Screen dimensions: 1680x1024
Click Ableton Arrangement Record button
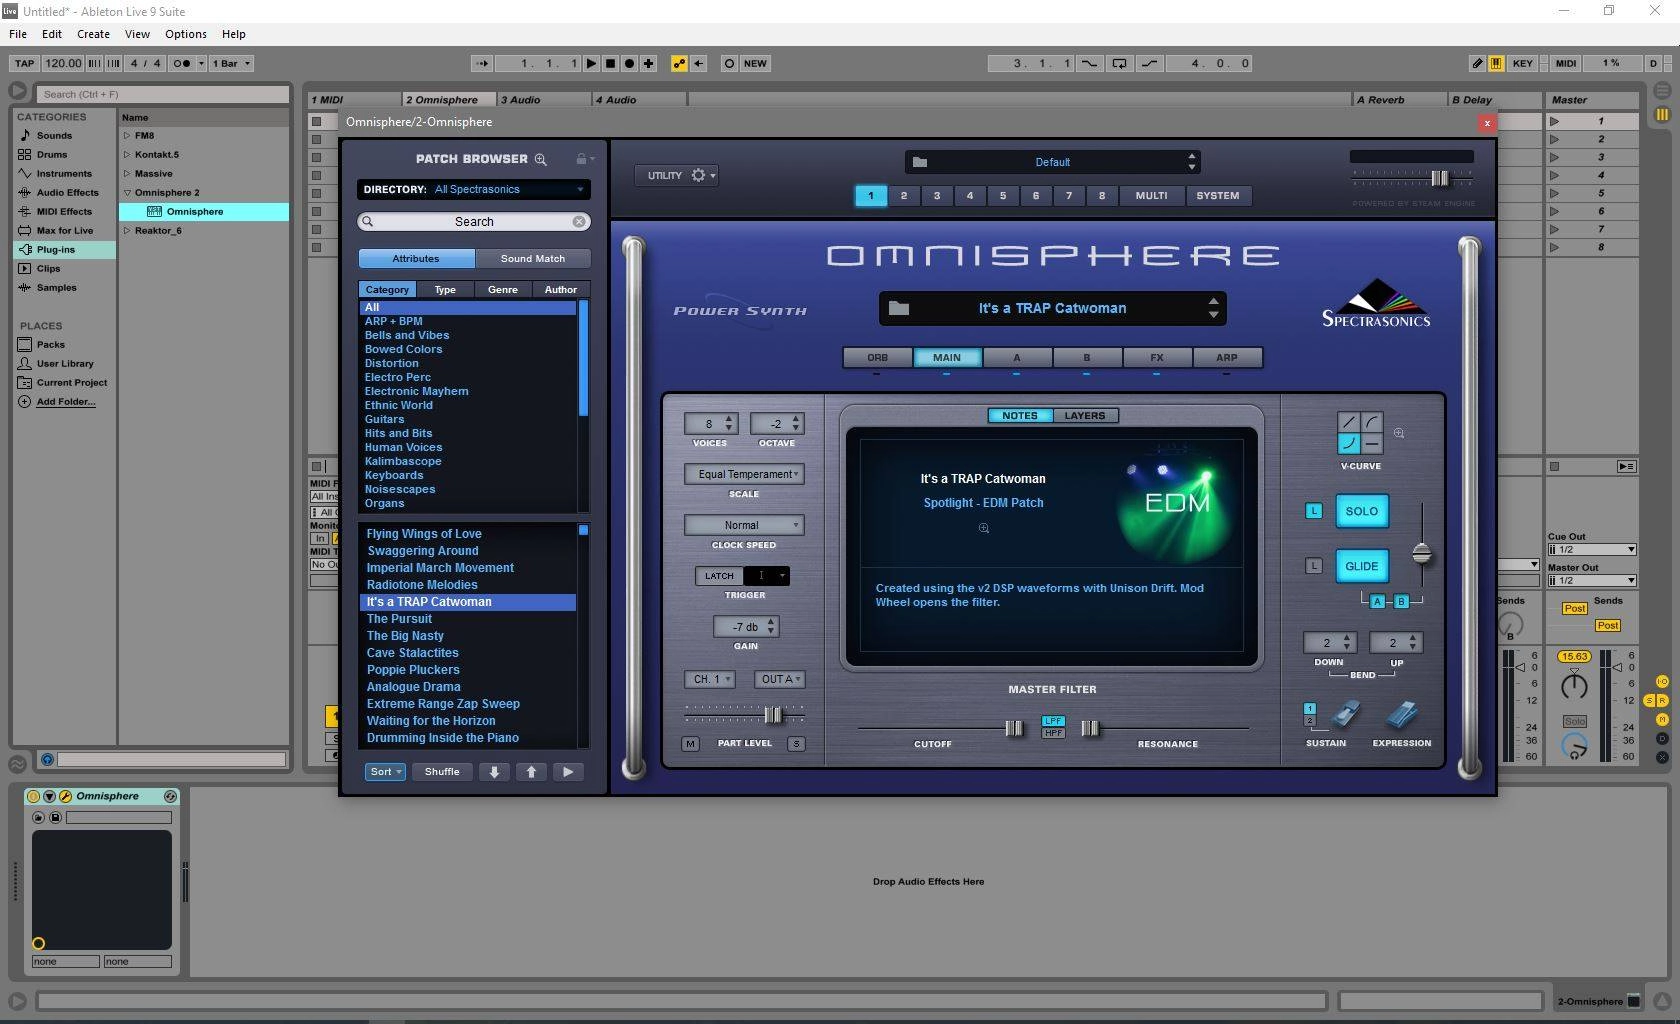pos(629,63)
